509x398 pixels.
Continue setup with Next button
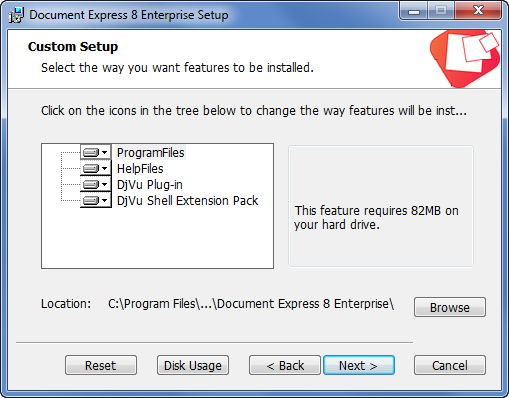tap(359, 365)
